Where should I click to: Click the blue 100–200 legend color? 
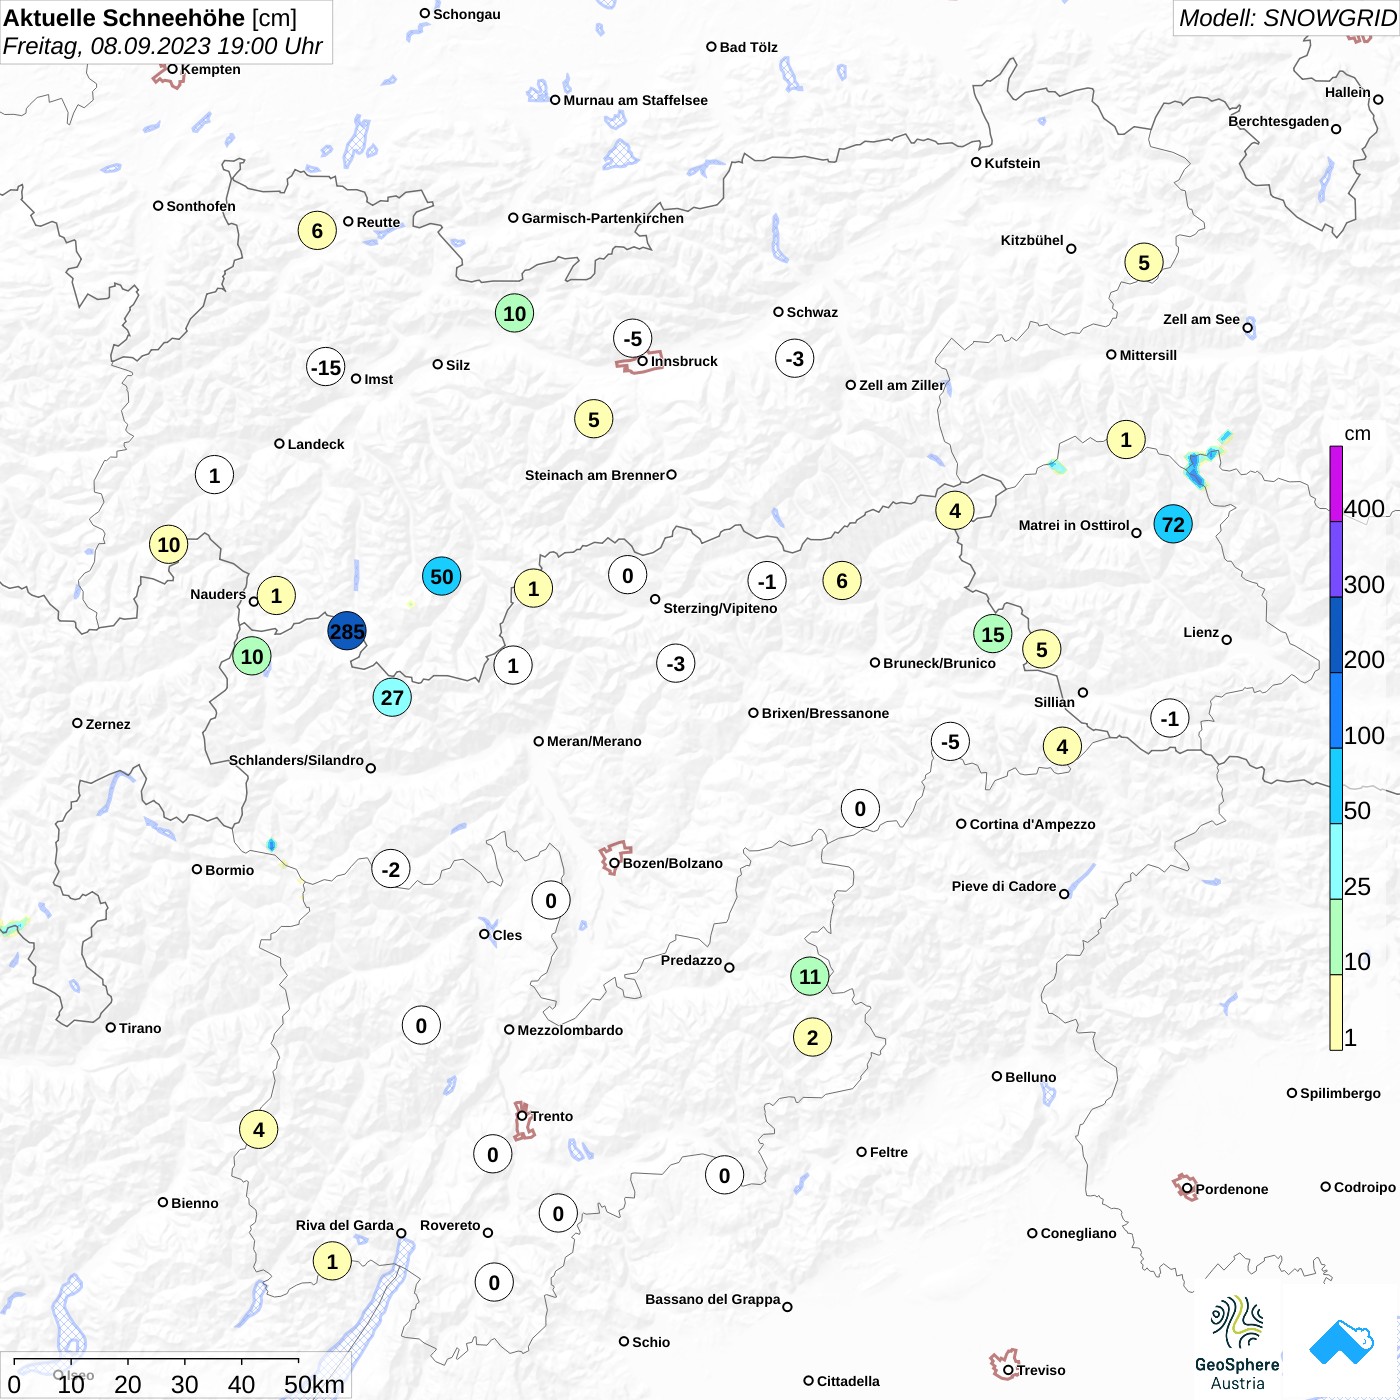(1336, 710)
